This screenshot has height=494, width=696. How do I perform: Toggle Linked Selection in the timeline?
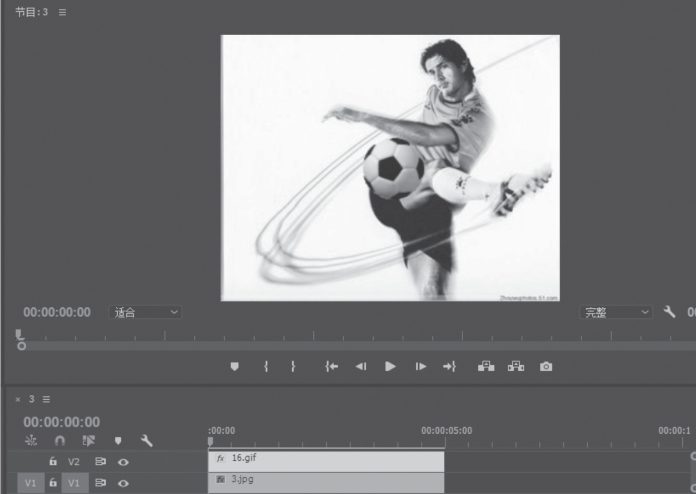(89, 441)
